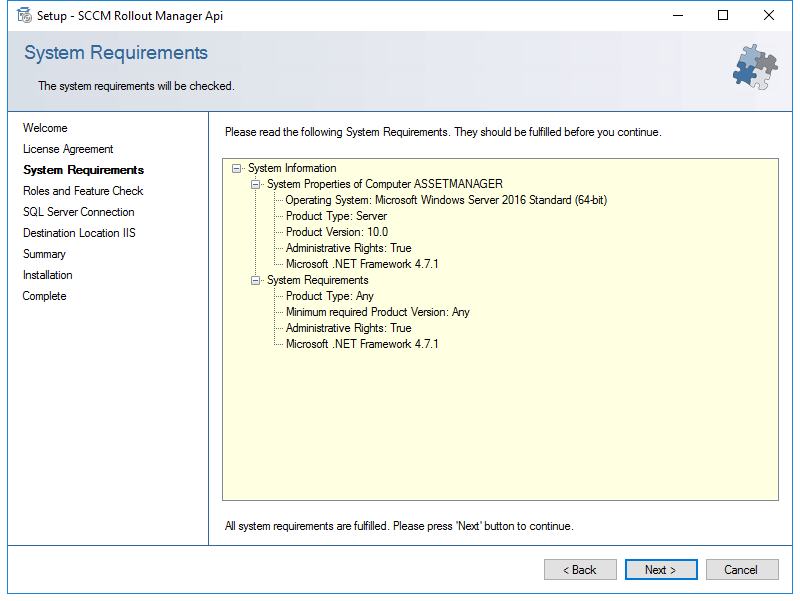Cancel the setup wizard
Screen dimensions: 800x601
pyautogui.click(x=742, y=569)
